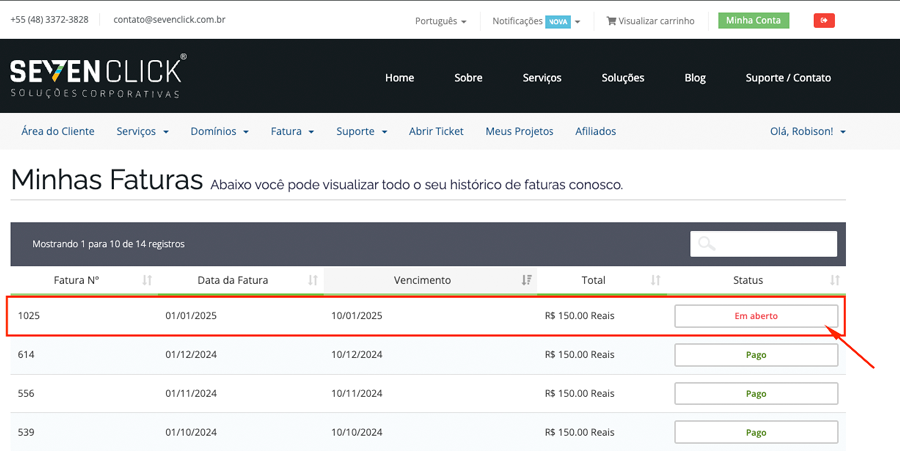Click the green Minha Conta button
This screenshot has height=451, width=900.
click(753, 20)
